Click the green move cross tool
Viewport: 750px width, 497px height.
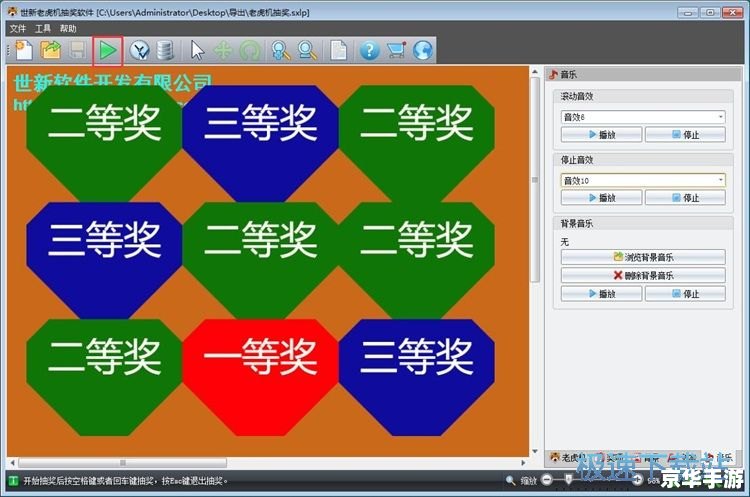coord(223,50)
